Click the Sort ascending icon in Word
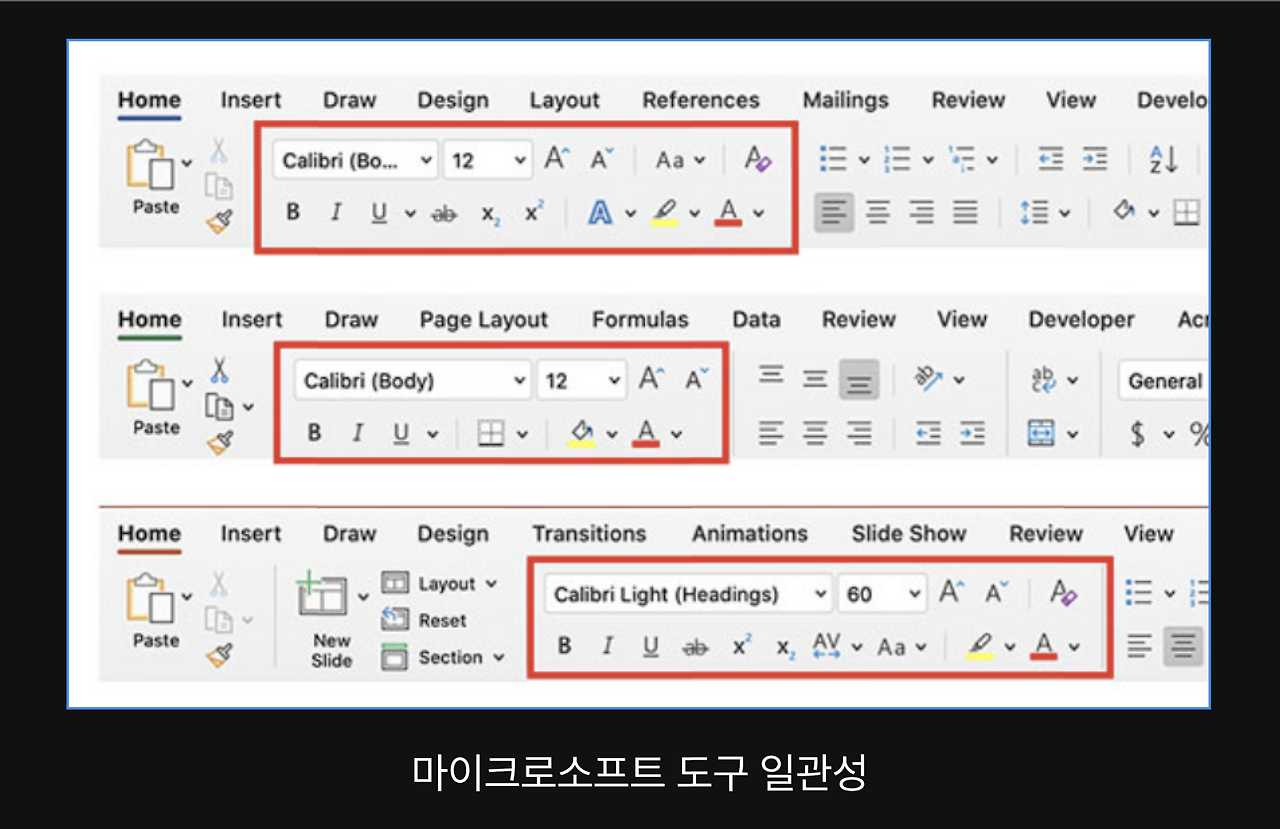Image resolution: width=1280 pixels, height=829 pixels. point(1163,158)
